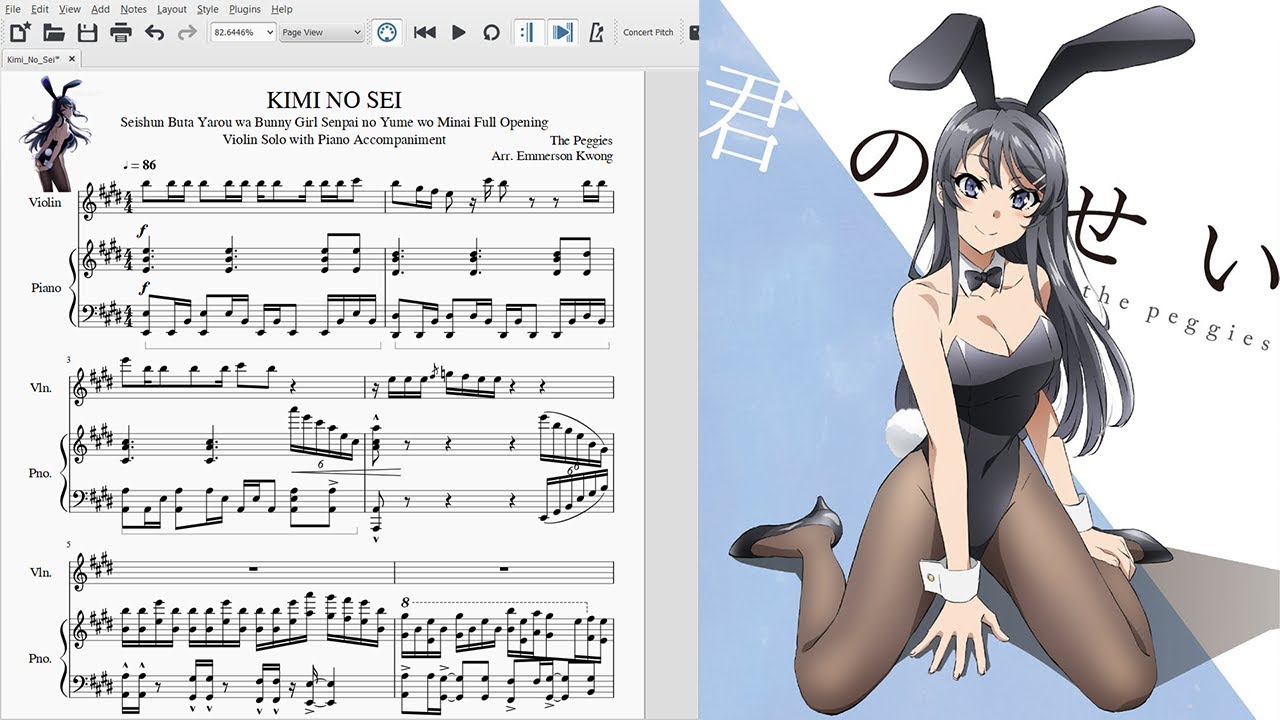Redo the last undone action

point(187,32)
